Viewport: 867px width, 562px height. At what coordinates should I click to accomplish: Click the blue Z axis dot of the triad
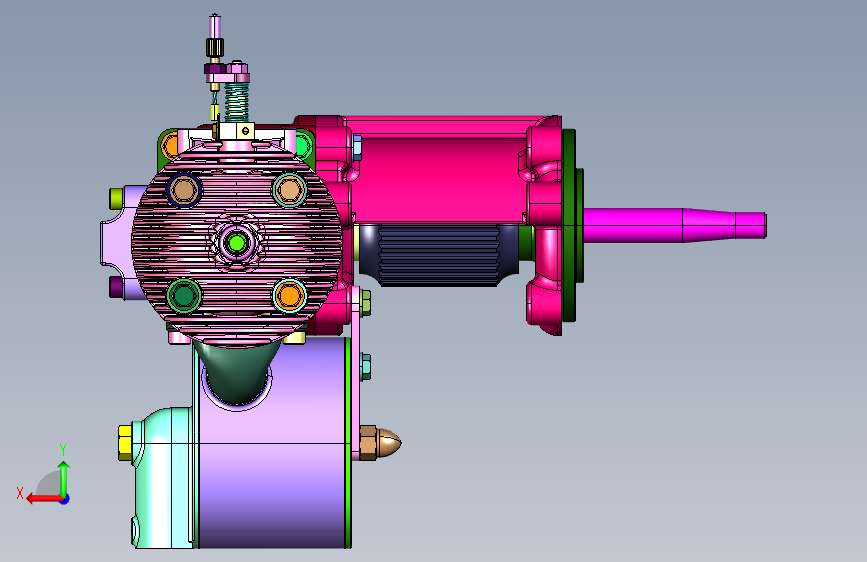[x=65, y=499]
